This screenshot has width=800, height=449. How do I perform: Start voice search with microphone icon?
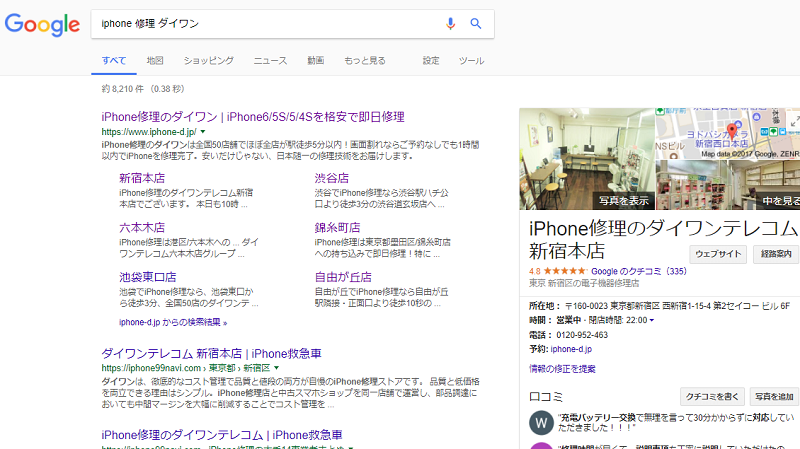tap(450, 23)
